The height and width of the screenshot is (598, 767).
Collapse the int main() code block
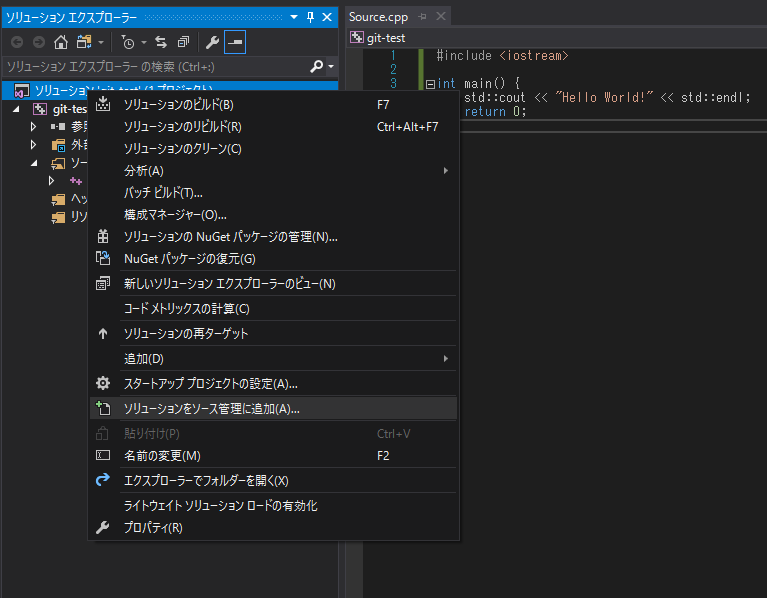point(430,84)
